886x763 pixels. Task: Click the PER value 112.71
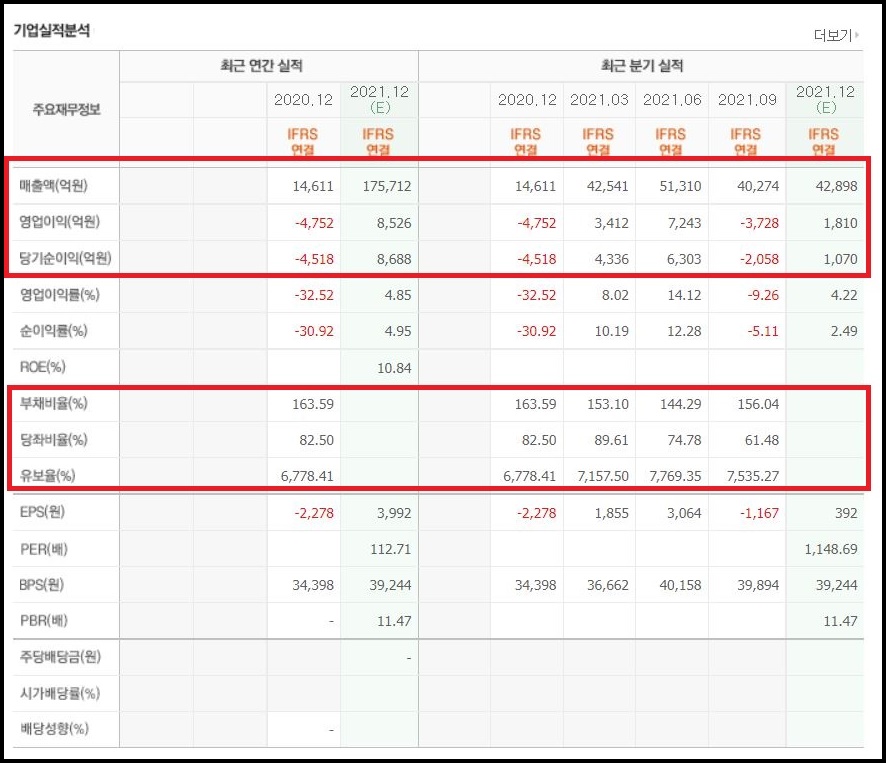click(x=390, y=549)
